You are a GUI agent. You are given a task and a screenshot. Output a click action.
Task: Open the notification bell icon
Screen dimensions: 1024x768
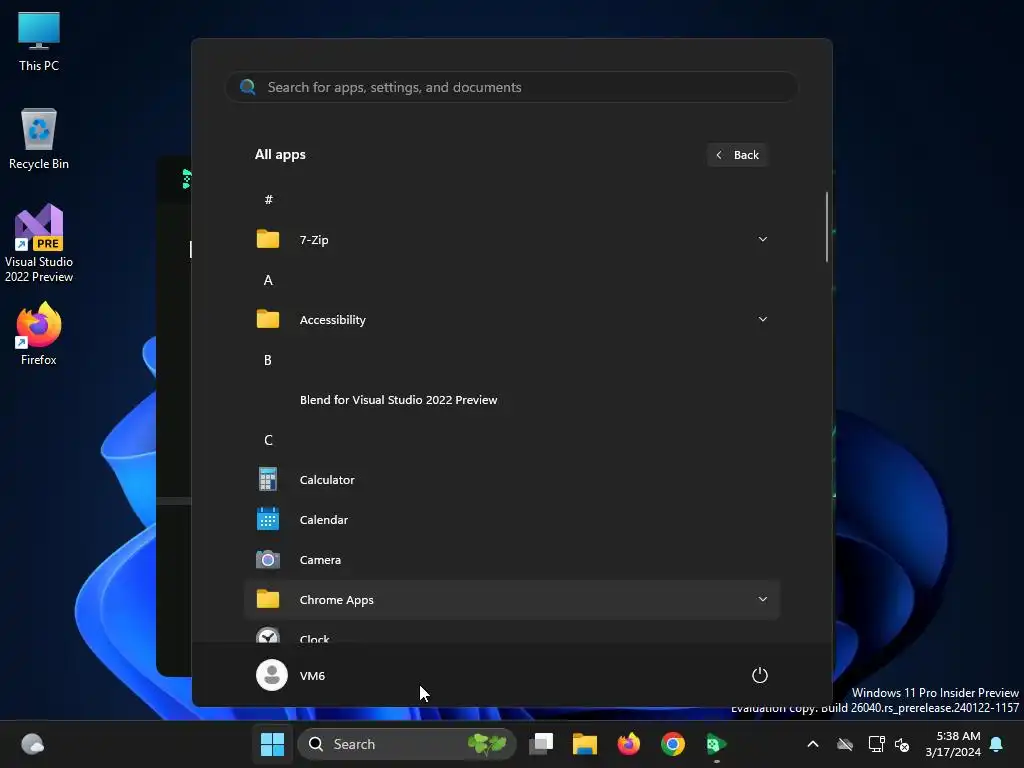click(997, 744)
